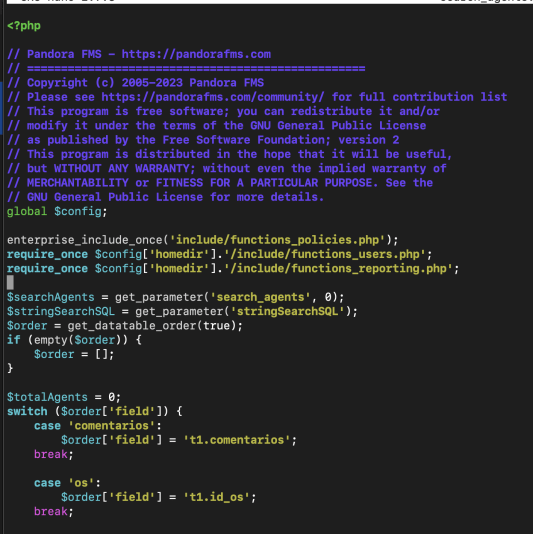Image resolution: width=533 pixels, height=534 pixels.
Task: Open the https://pandorafms.com URL in comment
Action: (x=196, y=54)
